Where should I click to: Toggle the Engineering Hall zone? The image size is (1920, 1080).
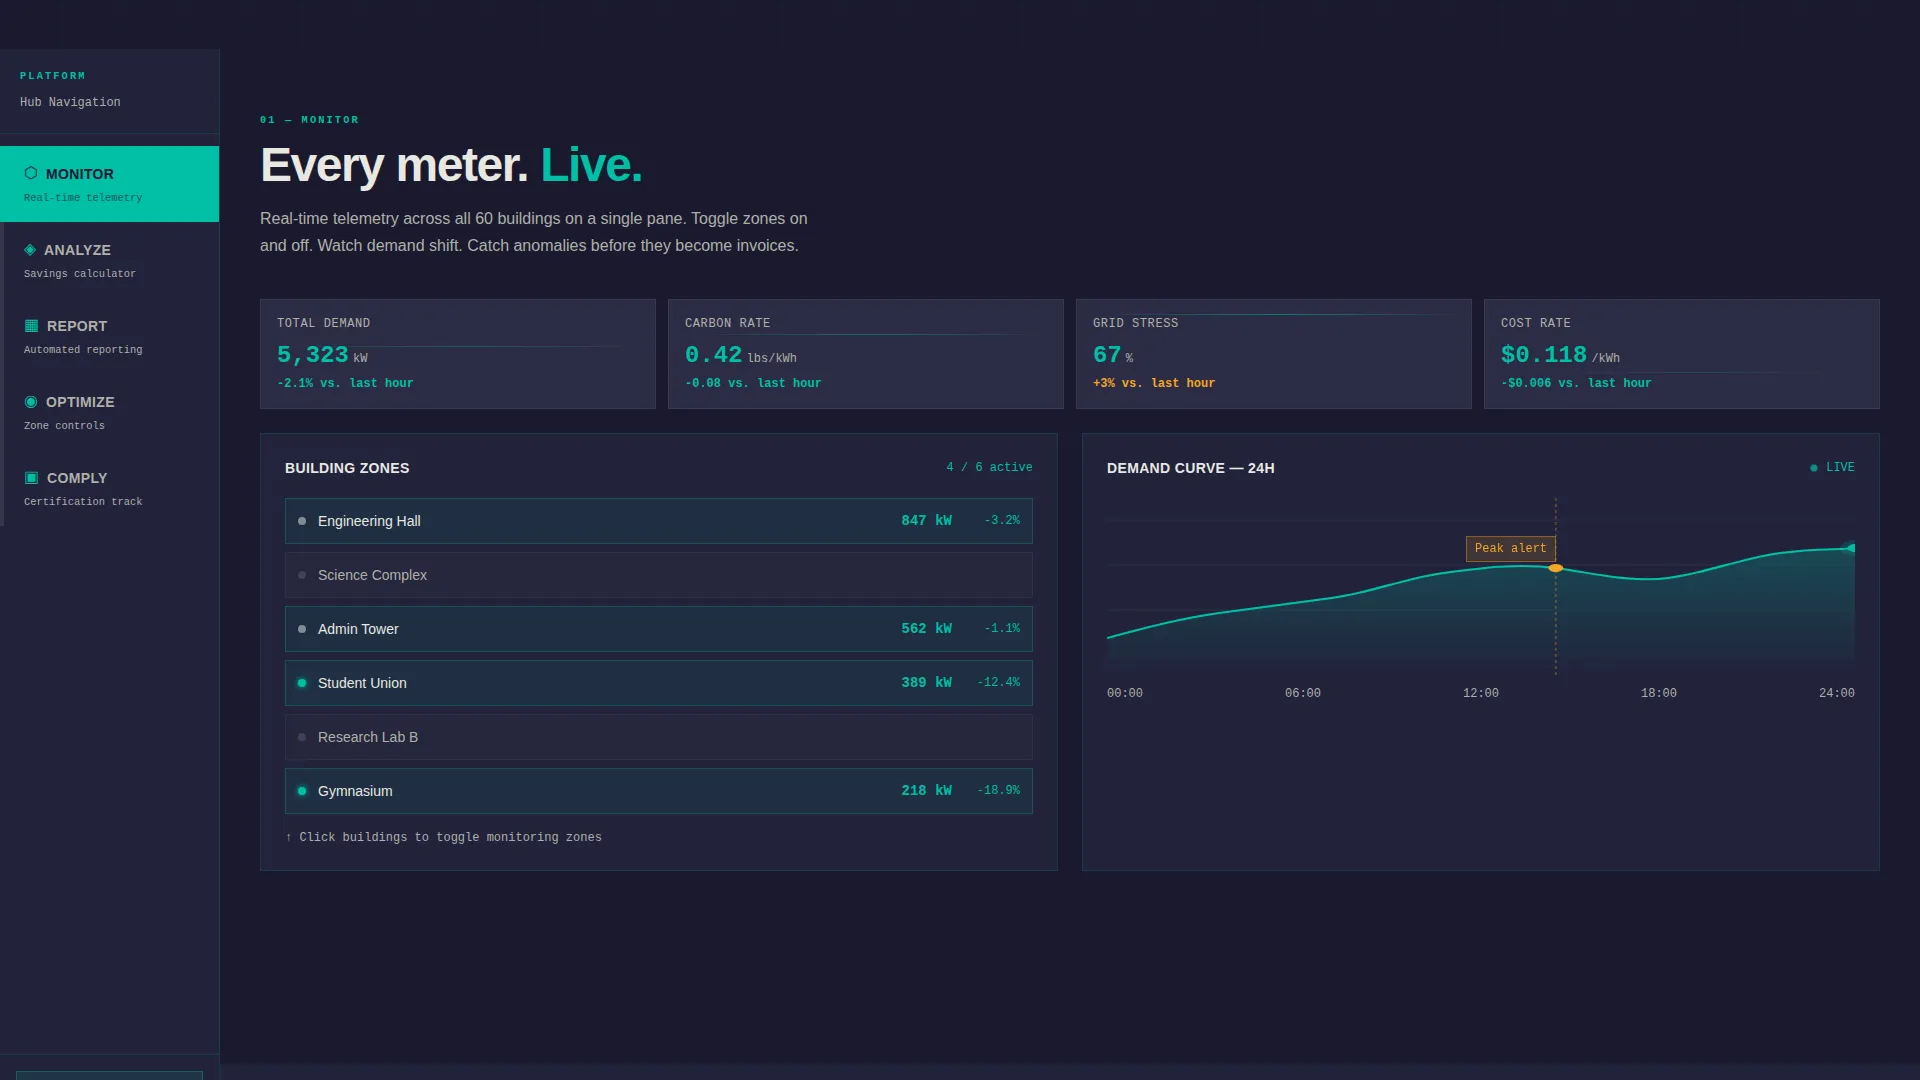658,520
